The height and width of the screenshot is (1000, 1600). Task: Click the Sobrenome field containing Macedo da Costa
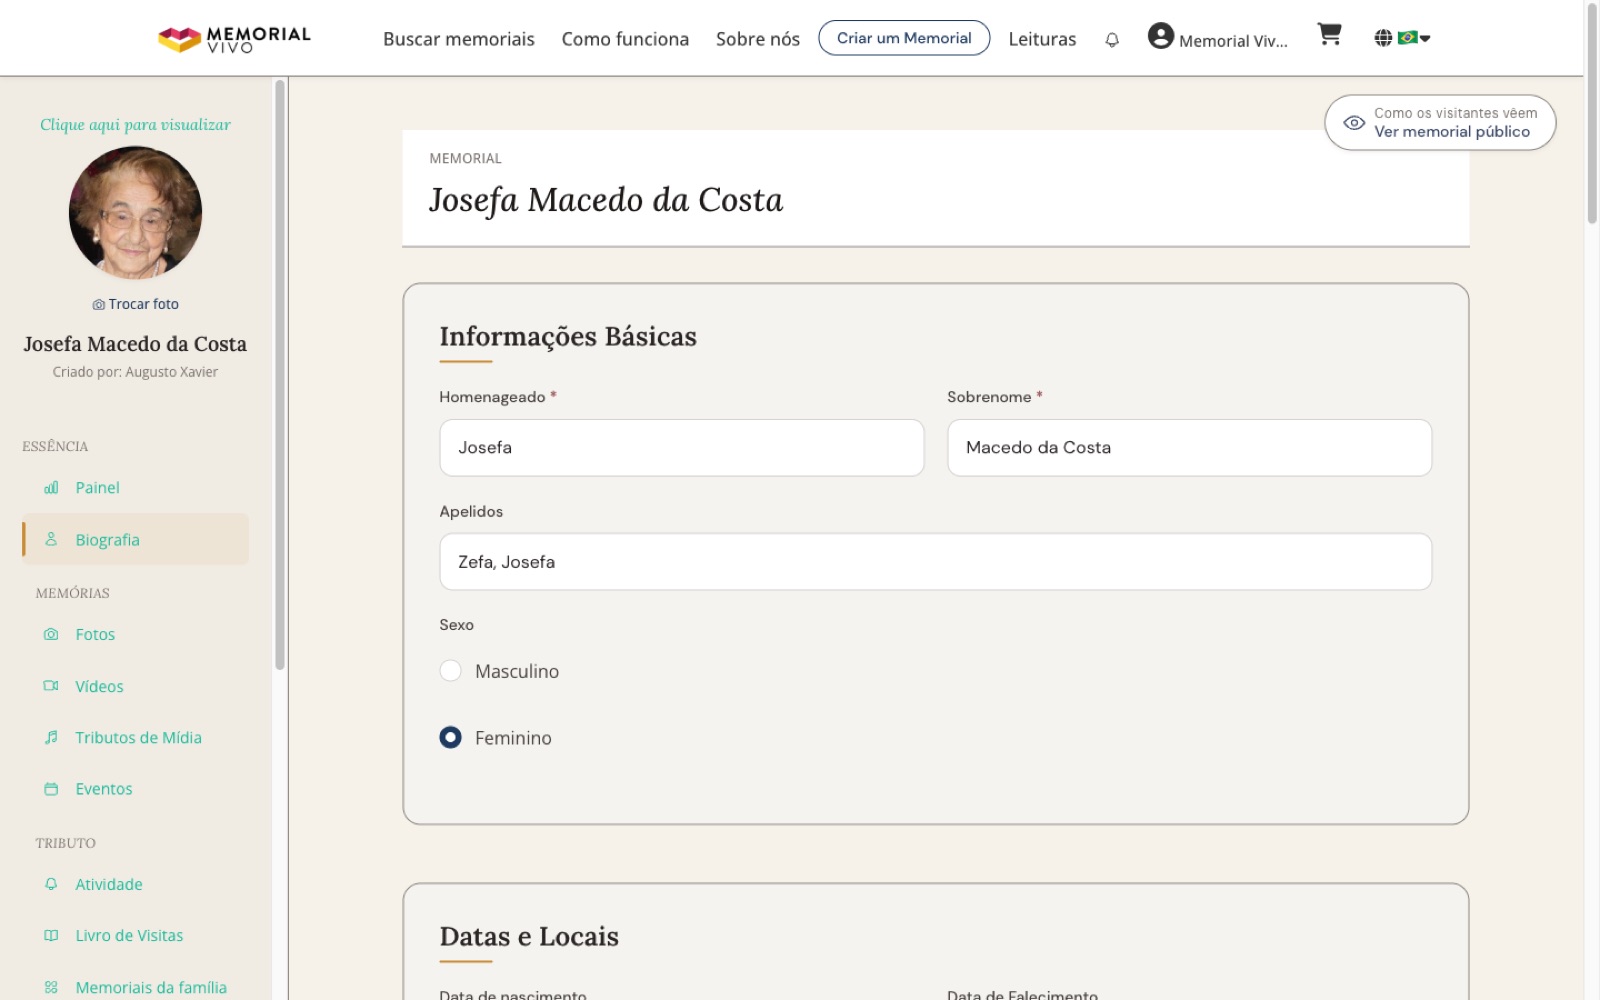click(x=1189, y=448)
